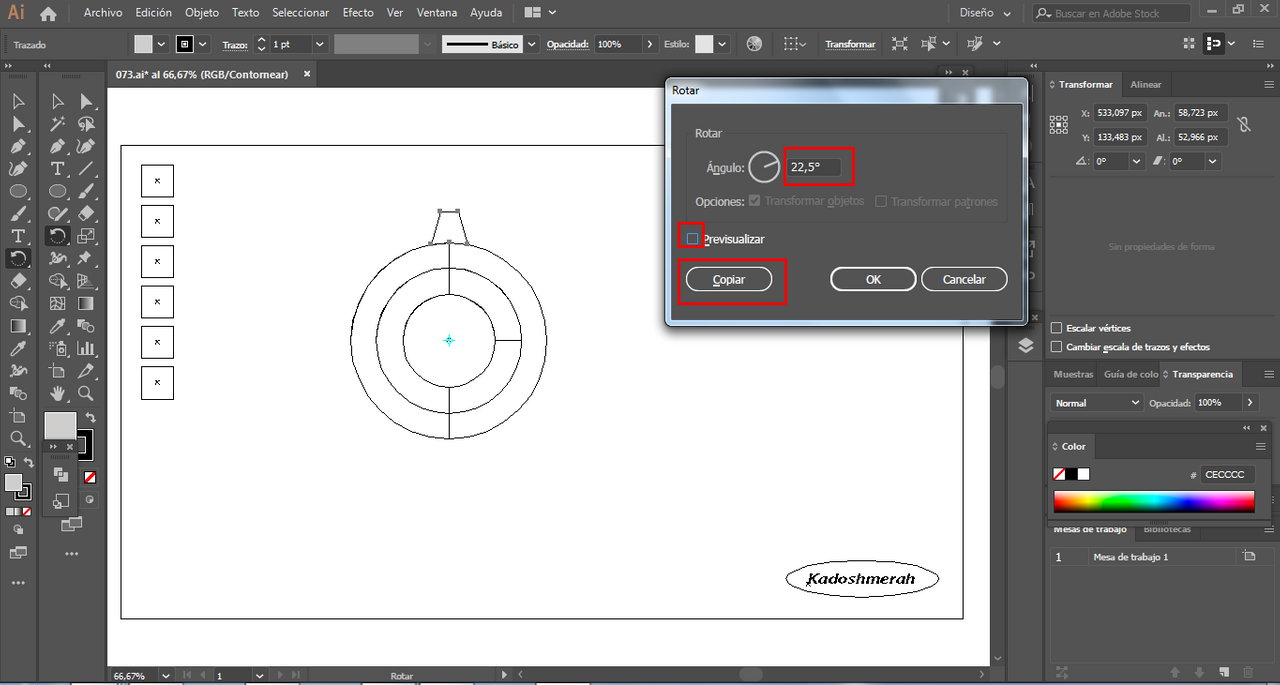Screen dimensions: 1280x685
Task: Check Cambiar escala de trazos y efectos
Action: point(1057,347)
